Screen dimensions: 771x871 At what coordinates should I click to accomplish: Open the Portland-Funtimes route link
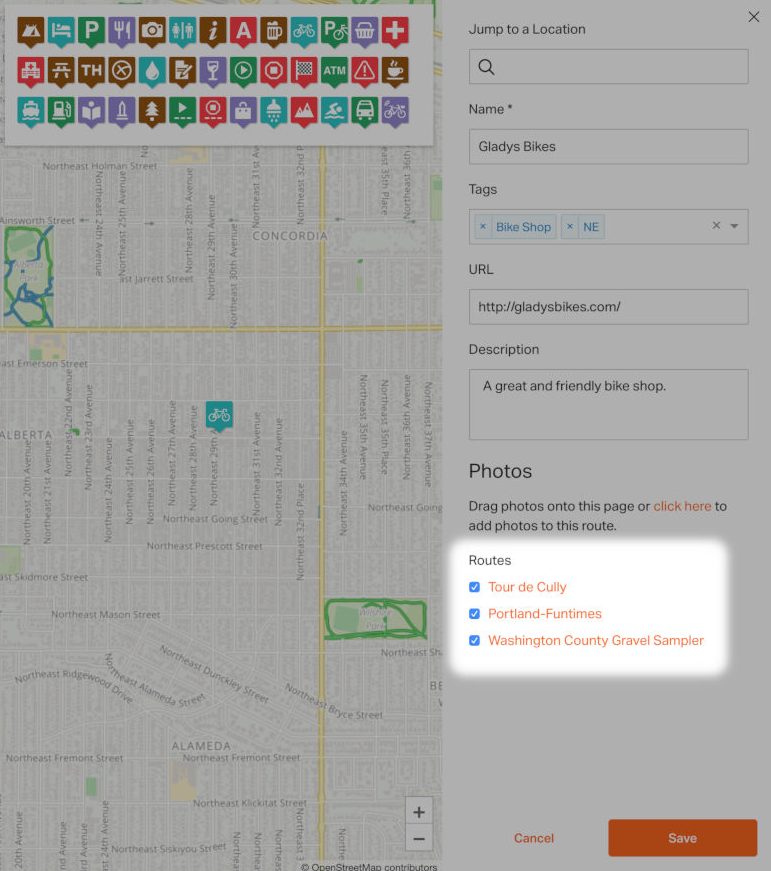(x=545, y=614)
